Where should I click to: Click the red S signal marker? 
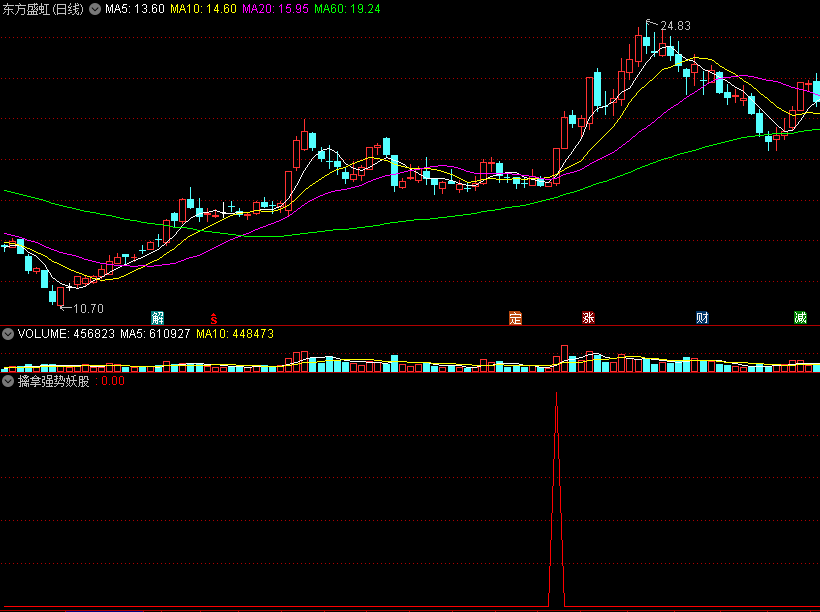[x=213, y=318]
